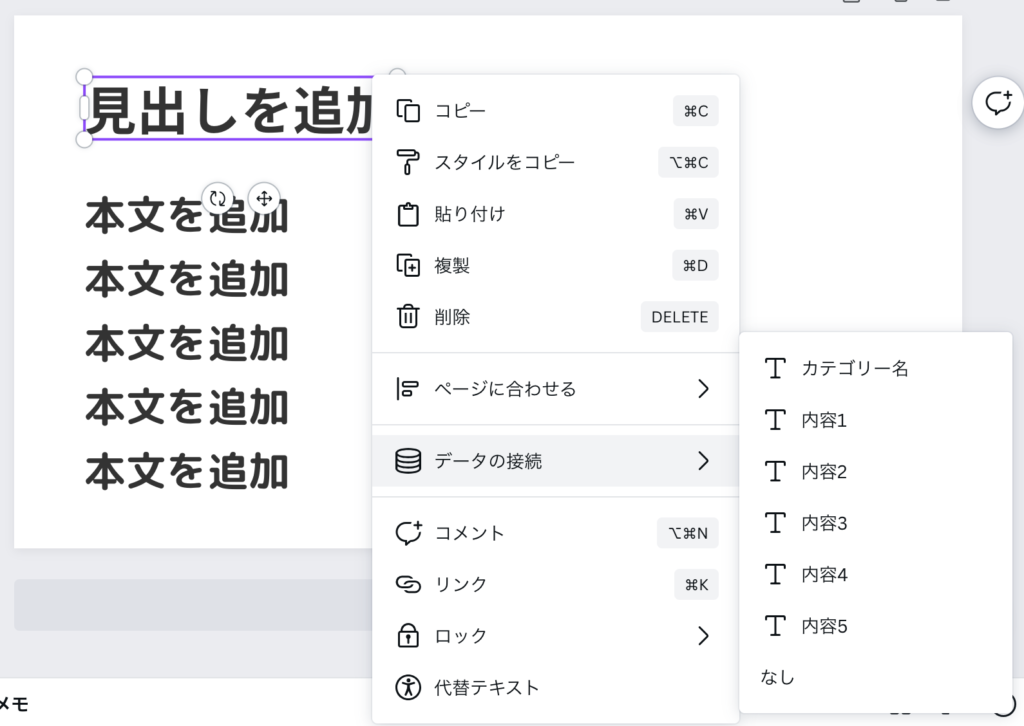Expand the ページに合わせる submenu
Screen dimensions: 1024x726
702,389
